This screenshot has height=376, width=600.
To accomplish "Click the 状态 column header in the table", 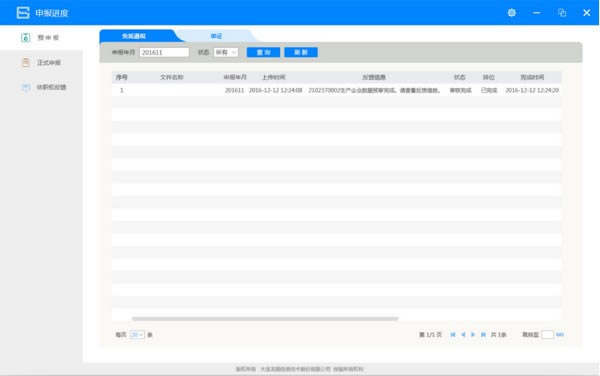I will coord(460,77).
